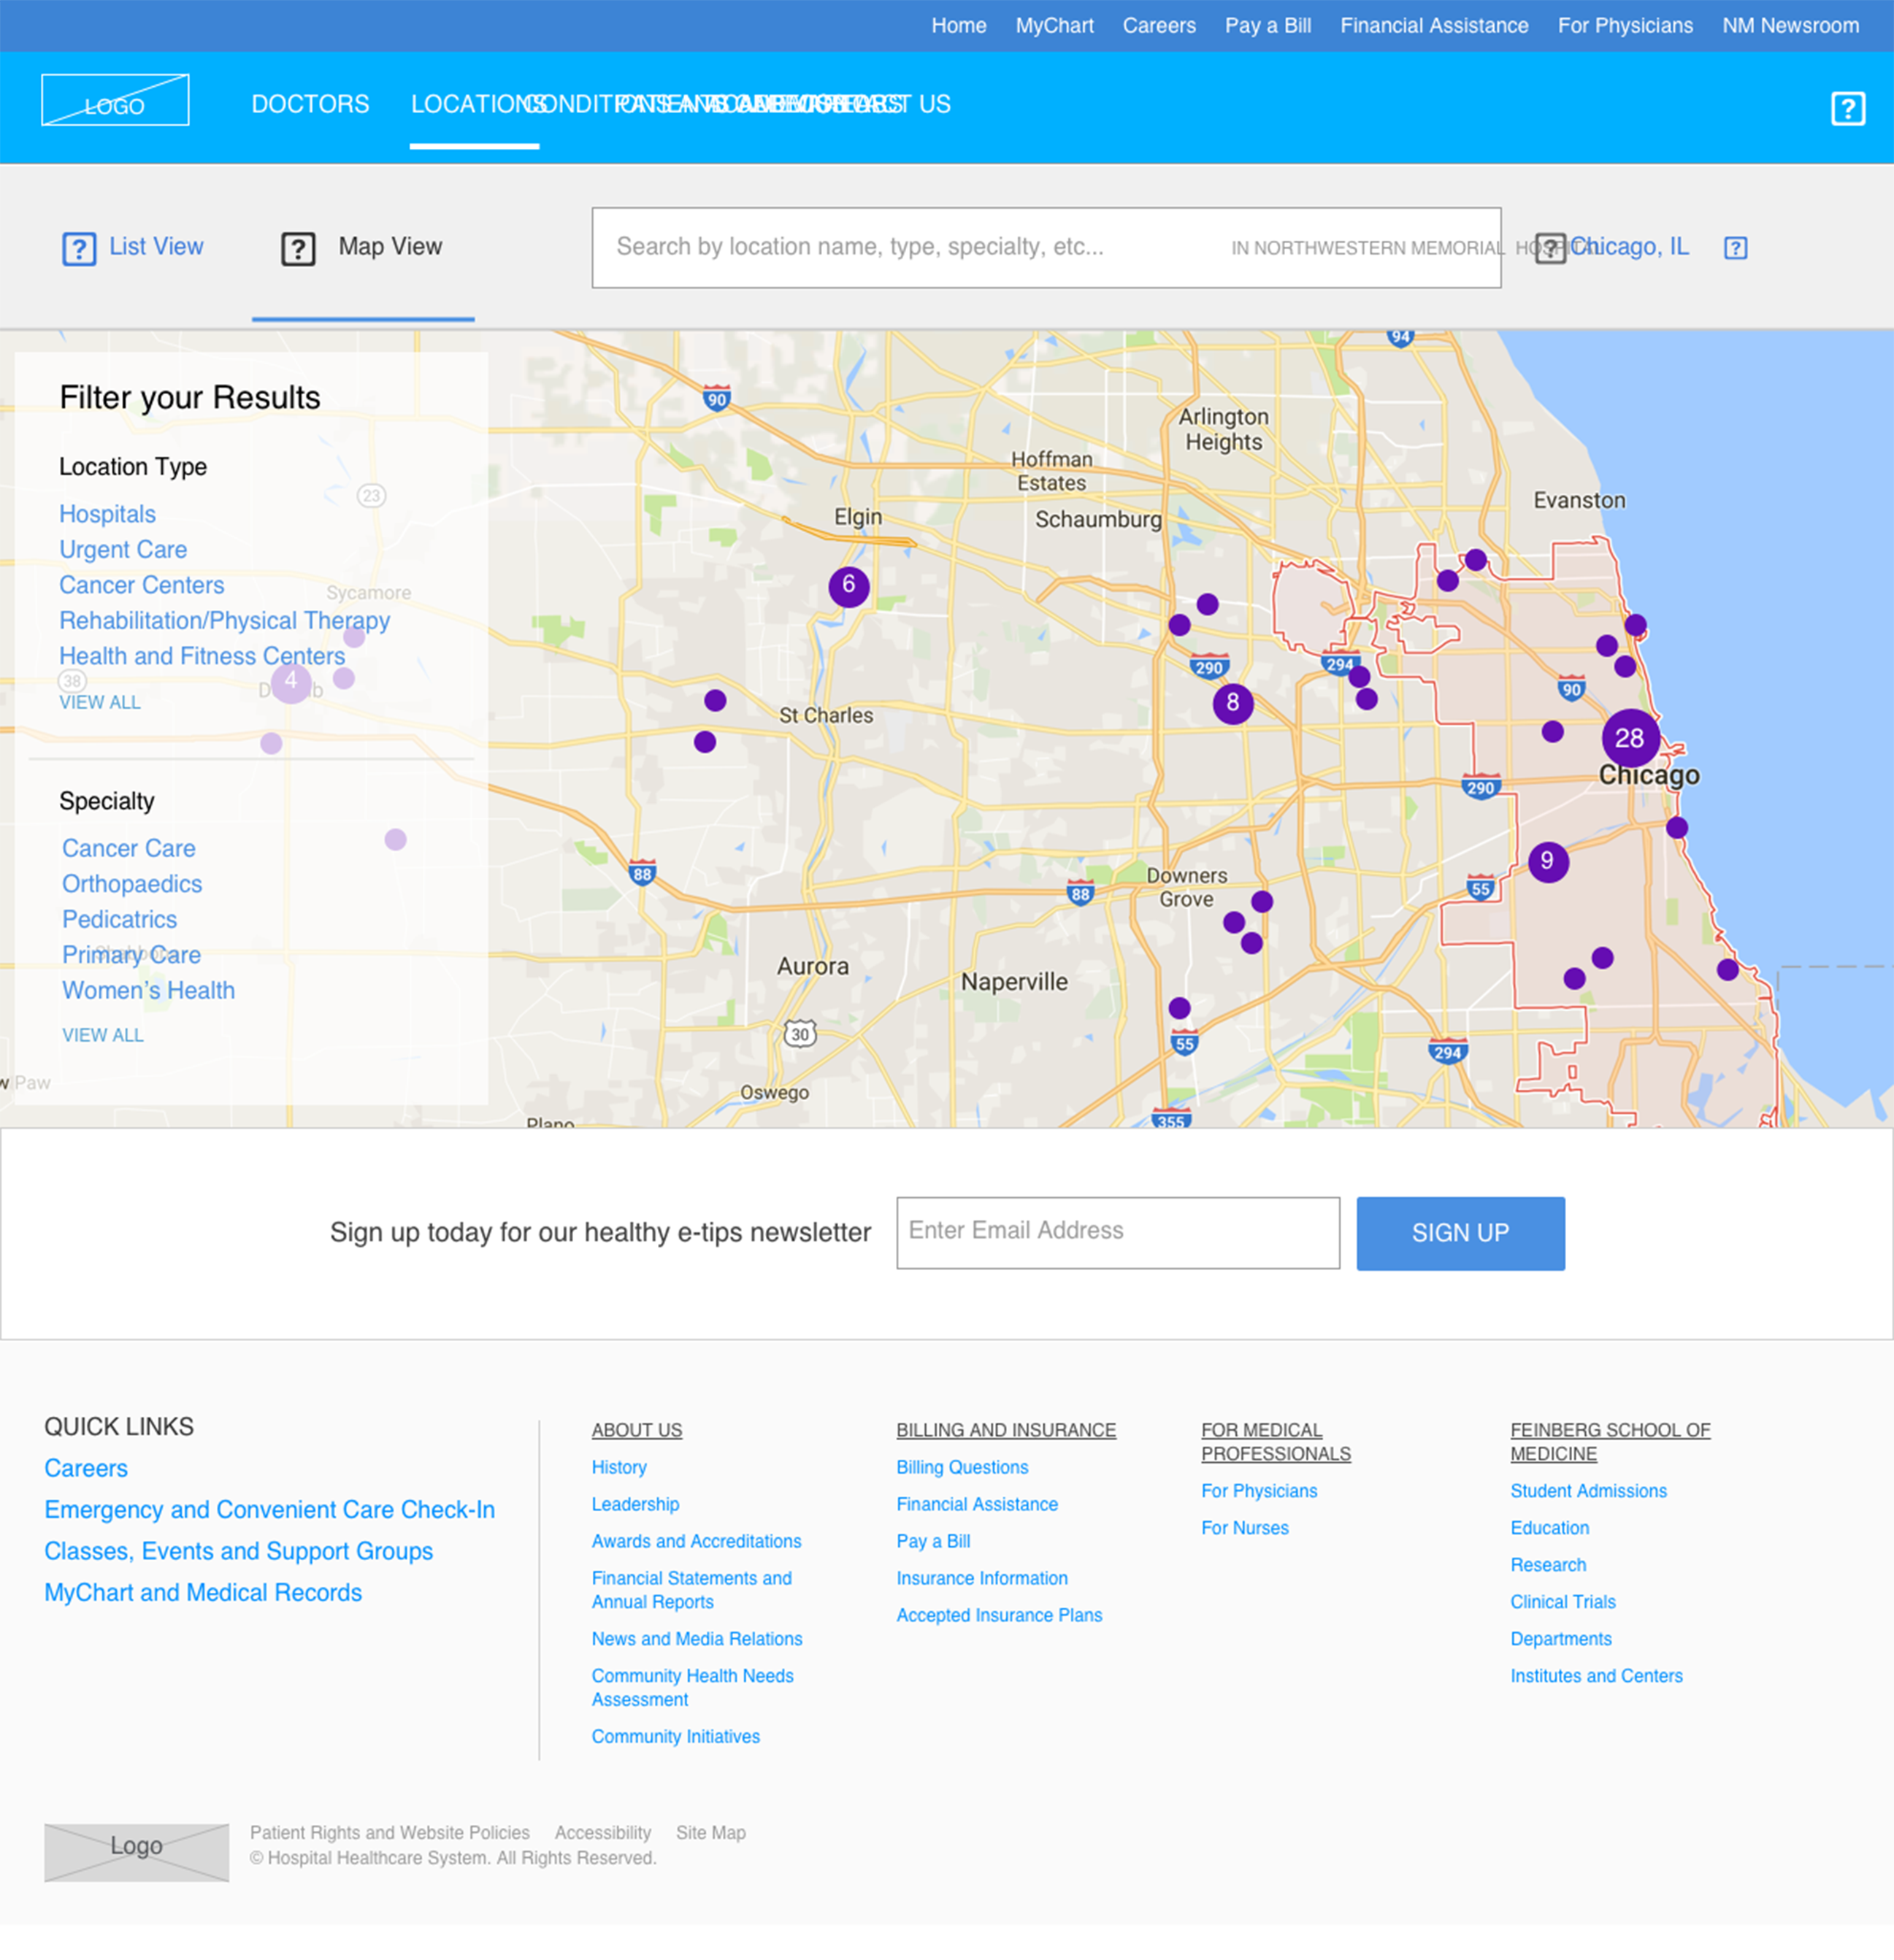Open the DOCTORS menu

point(310,104)
